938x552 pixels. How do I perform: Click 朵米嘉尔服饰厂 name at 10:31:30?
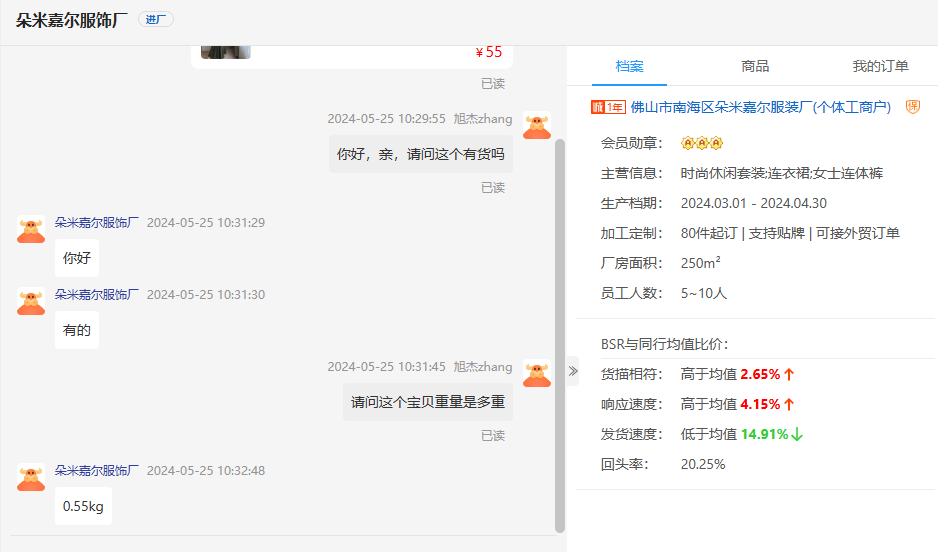tap(96, 294)
